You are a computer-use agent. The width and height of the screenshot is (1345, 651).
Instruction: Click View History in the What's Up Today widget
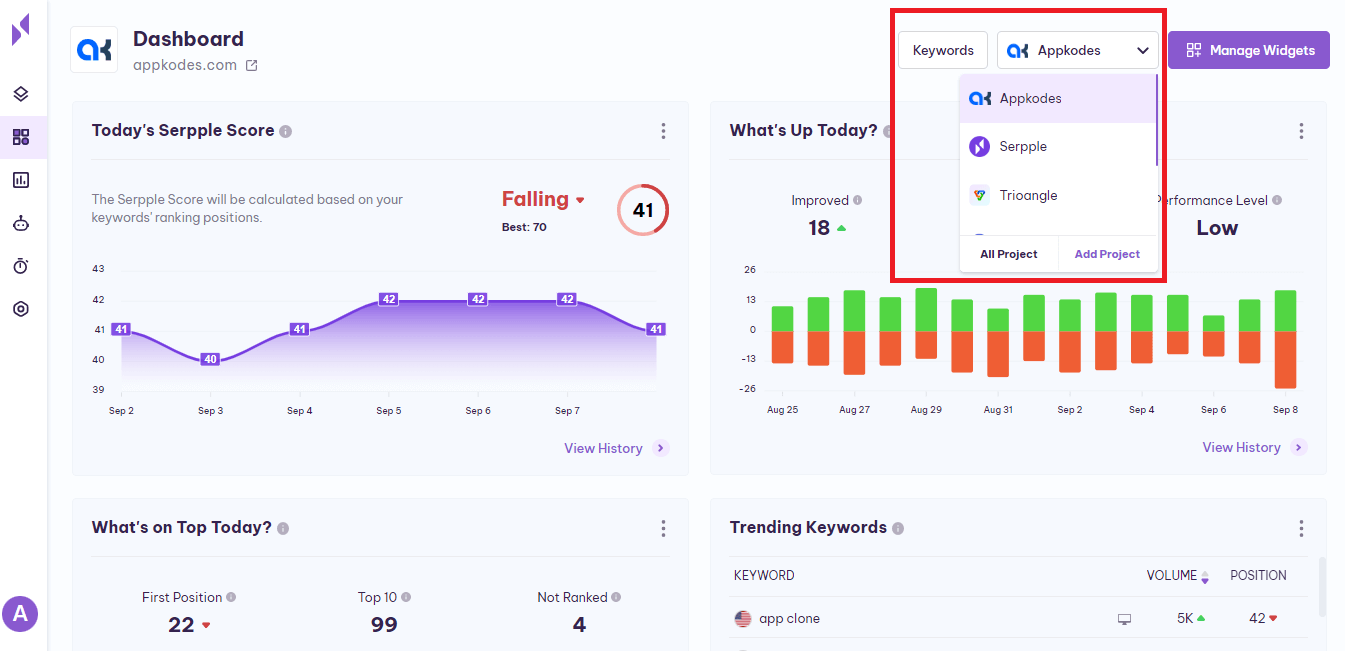1254,447
